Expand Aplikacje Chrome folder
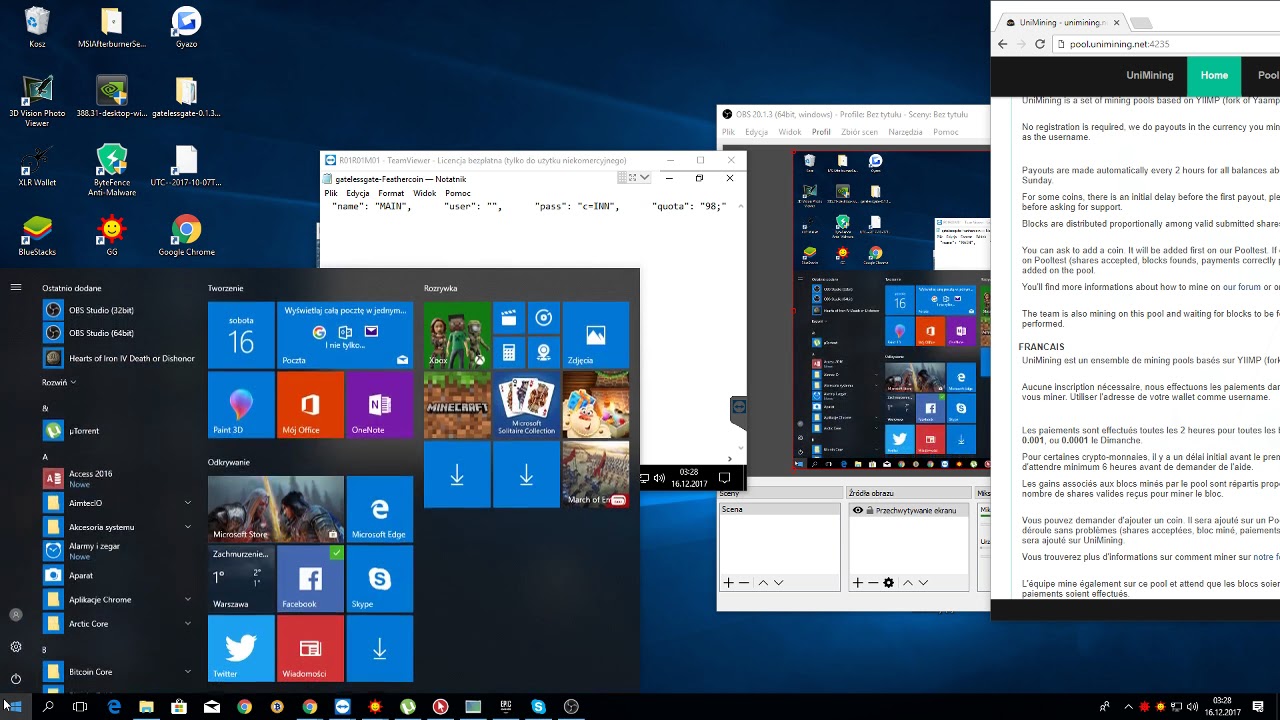Screen dimensions: 1280x720 point(187,599)
